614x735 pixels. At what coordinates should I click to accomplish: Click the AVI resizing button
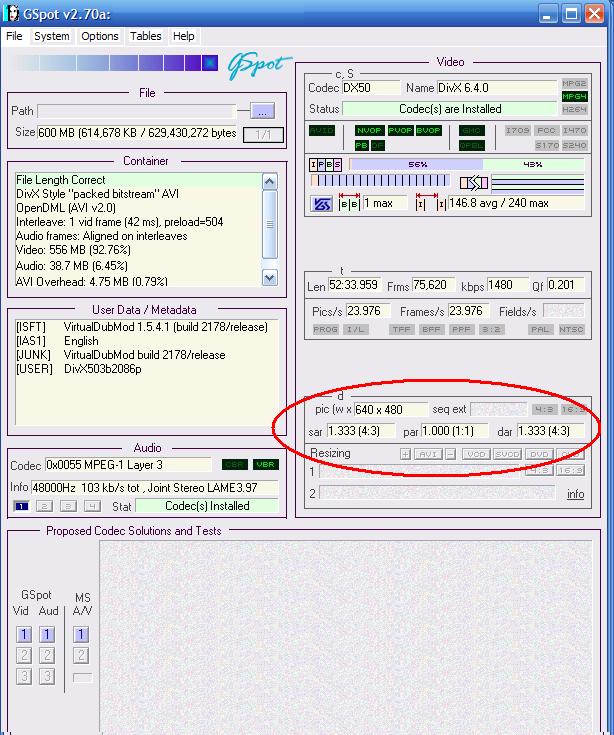[428, 454]
